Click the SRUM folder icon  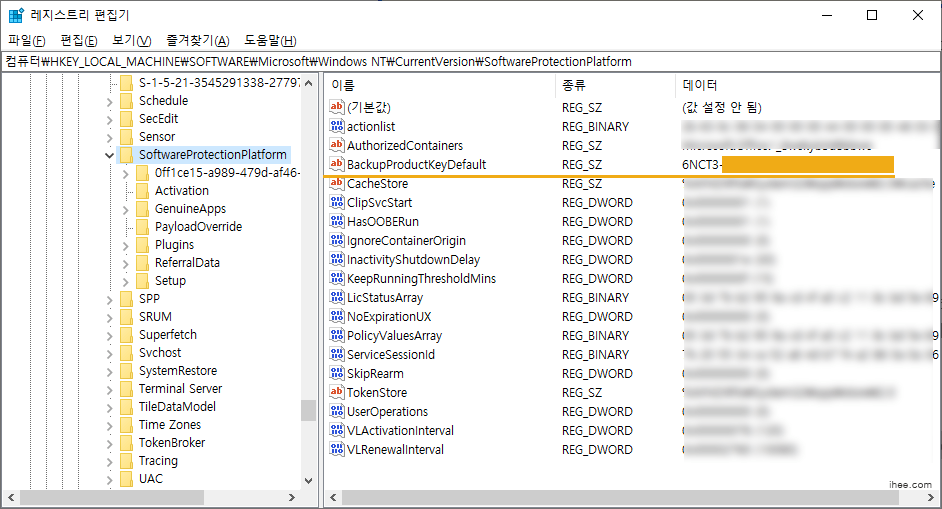[x=126, y=317]
